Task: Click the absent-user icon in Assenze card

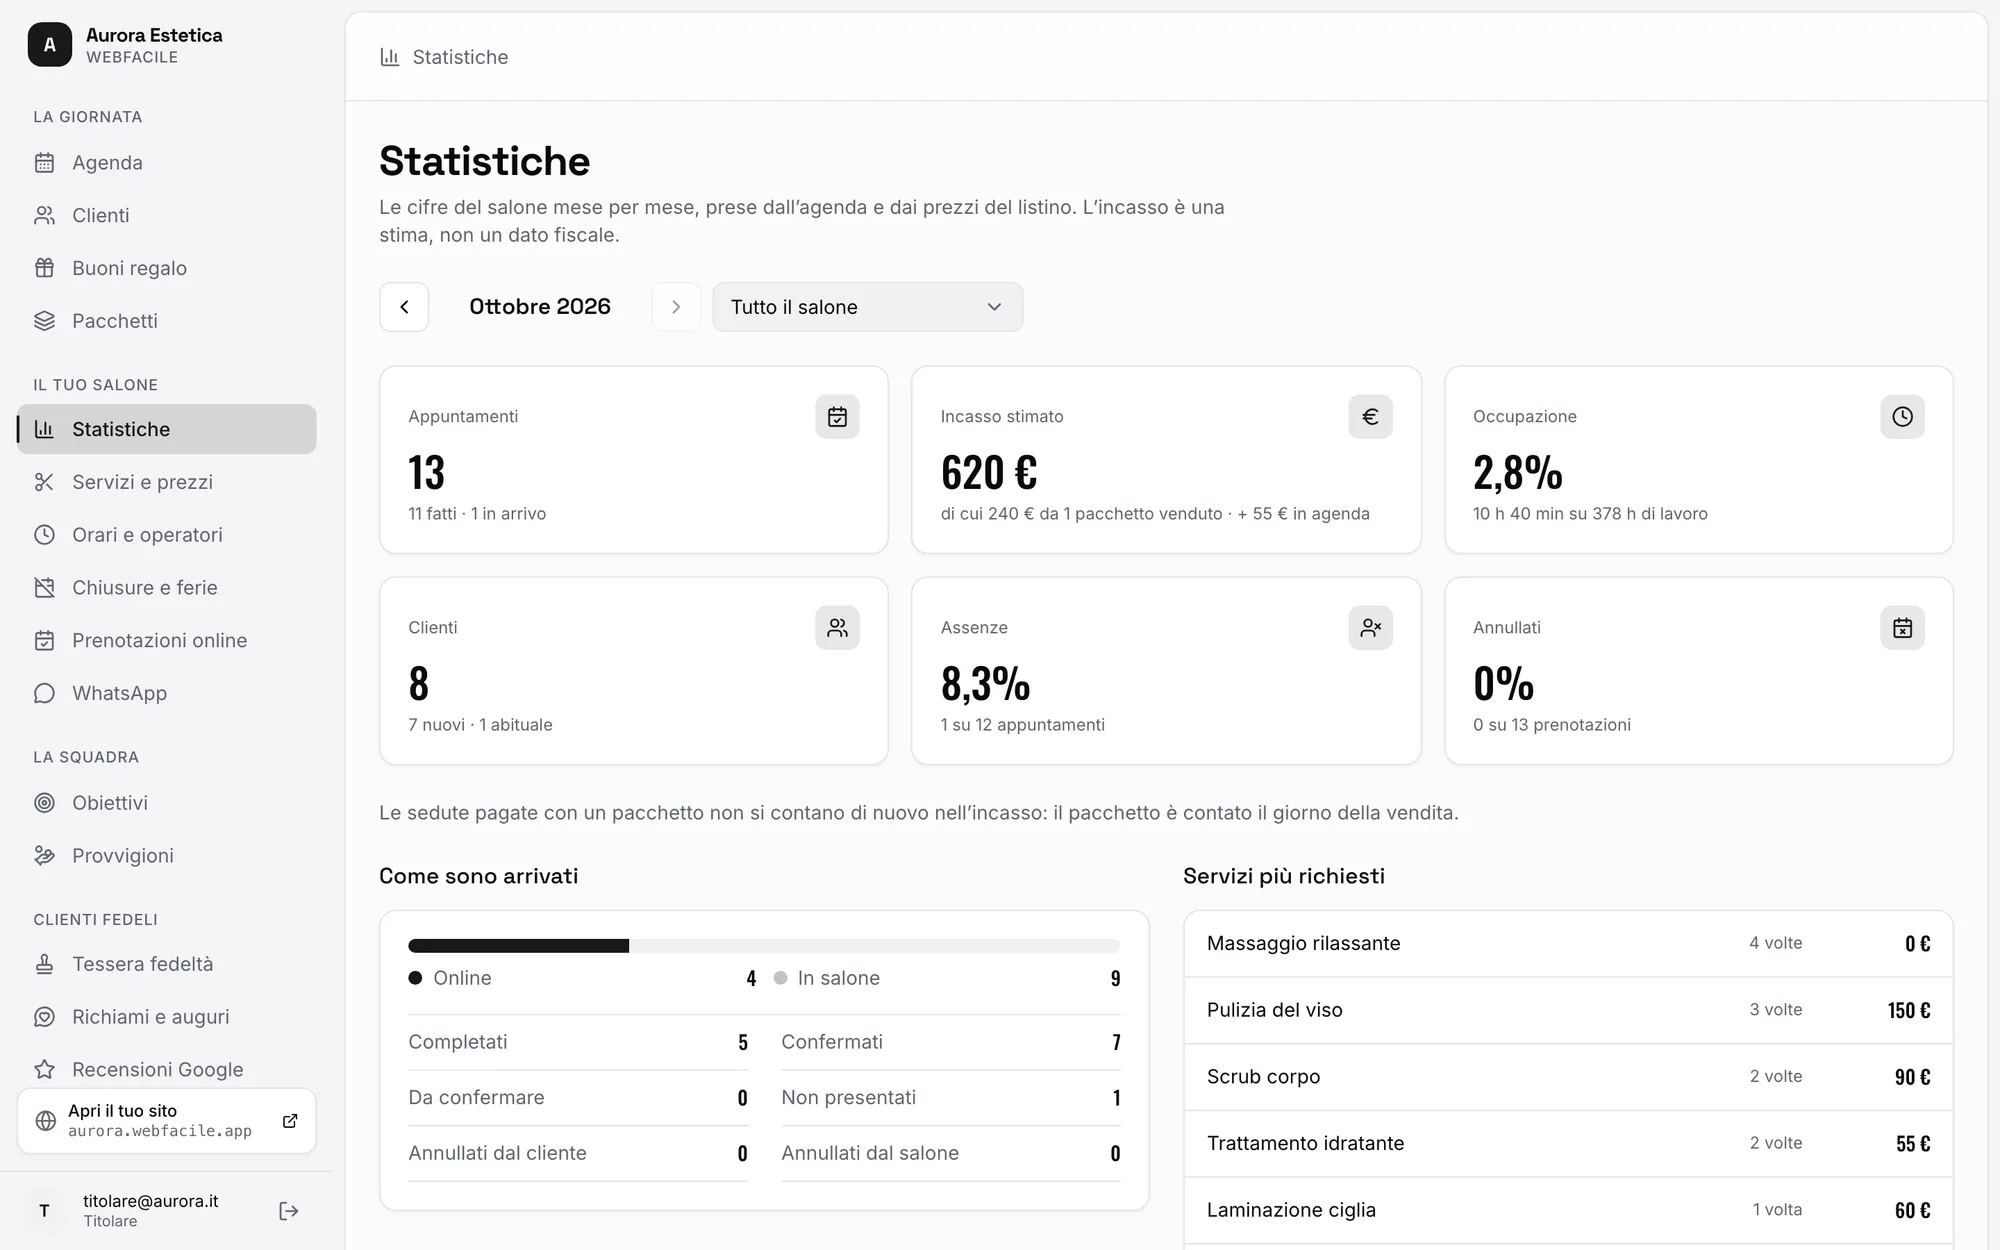Action: click(x=1370, y=628)
